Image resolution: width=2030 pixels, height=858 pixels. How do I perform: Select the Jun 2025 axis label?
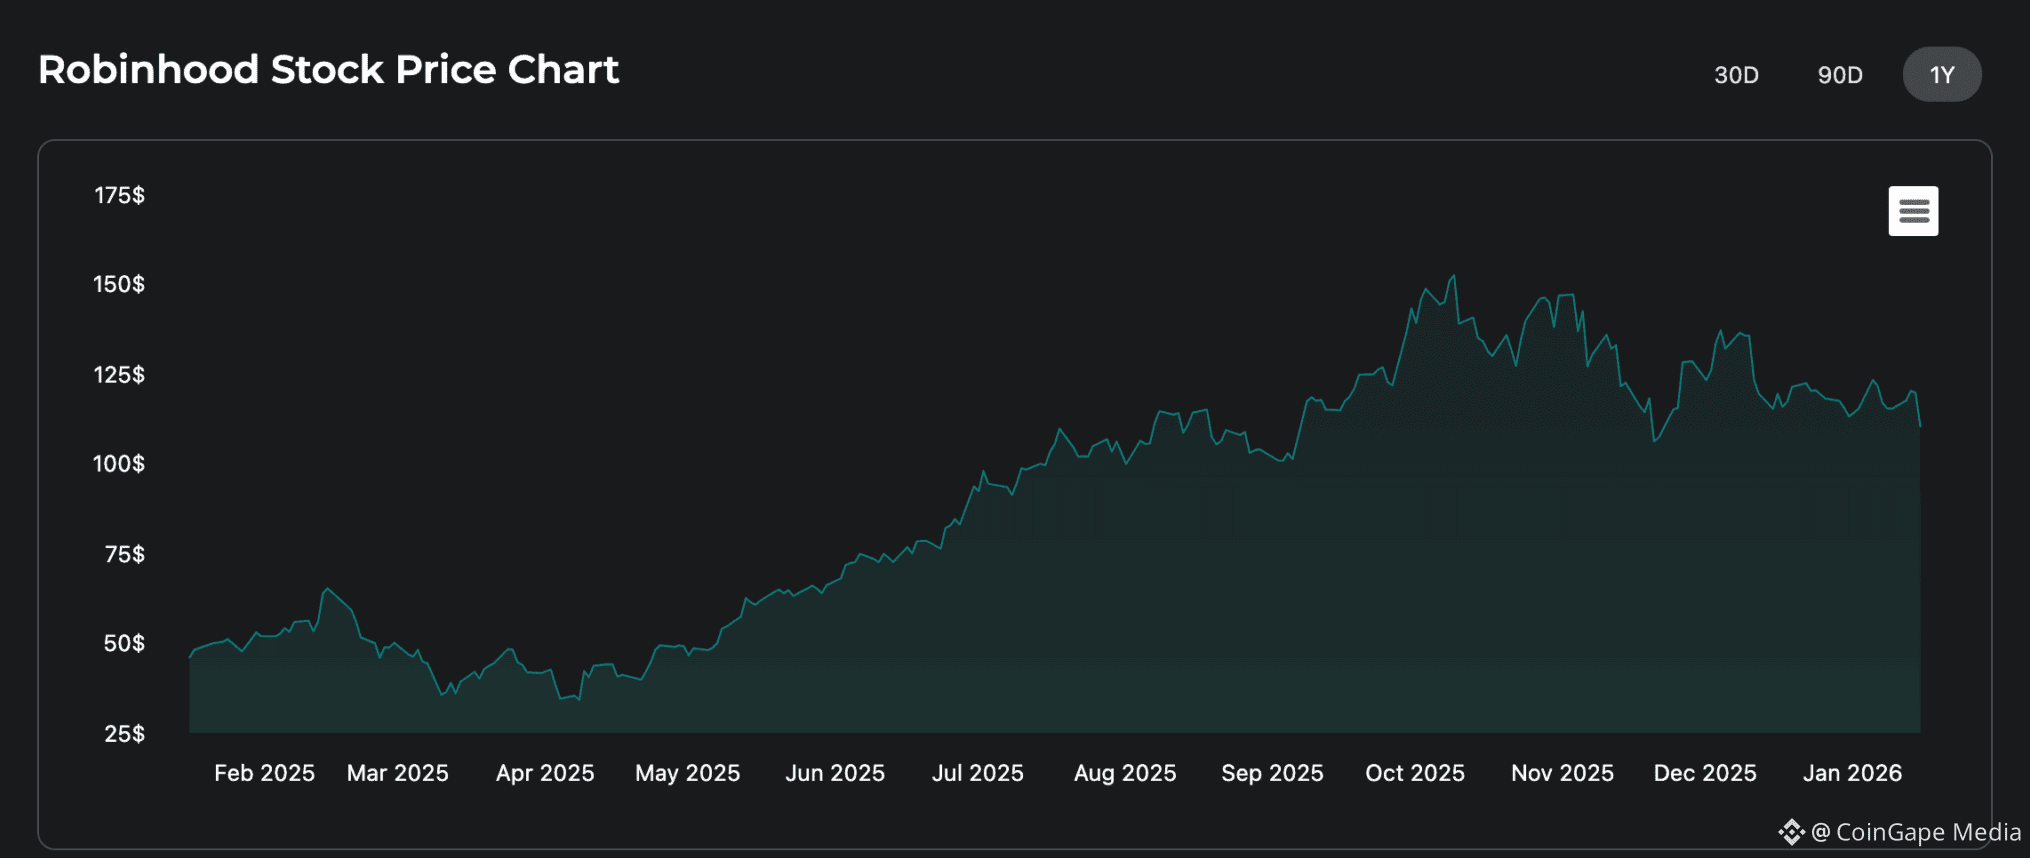(835, 773)
